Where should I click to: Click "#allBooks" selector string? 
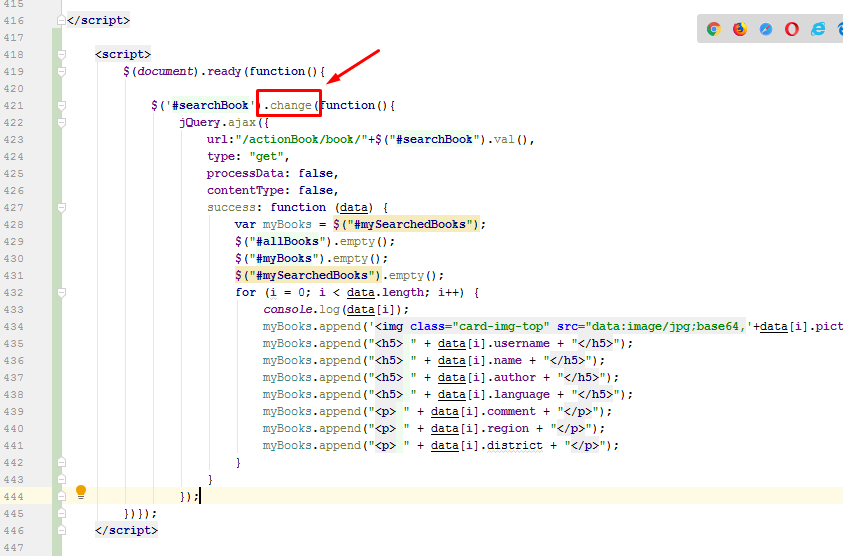click(x=287, y=241)
